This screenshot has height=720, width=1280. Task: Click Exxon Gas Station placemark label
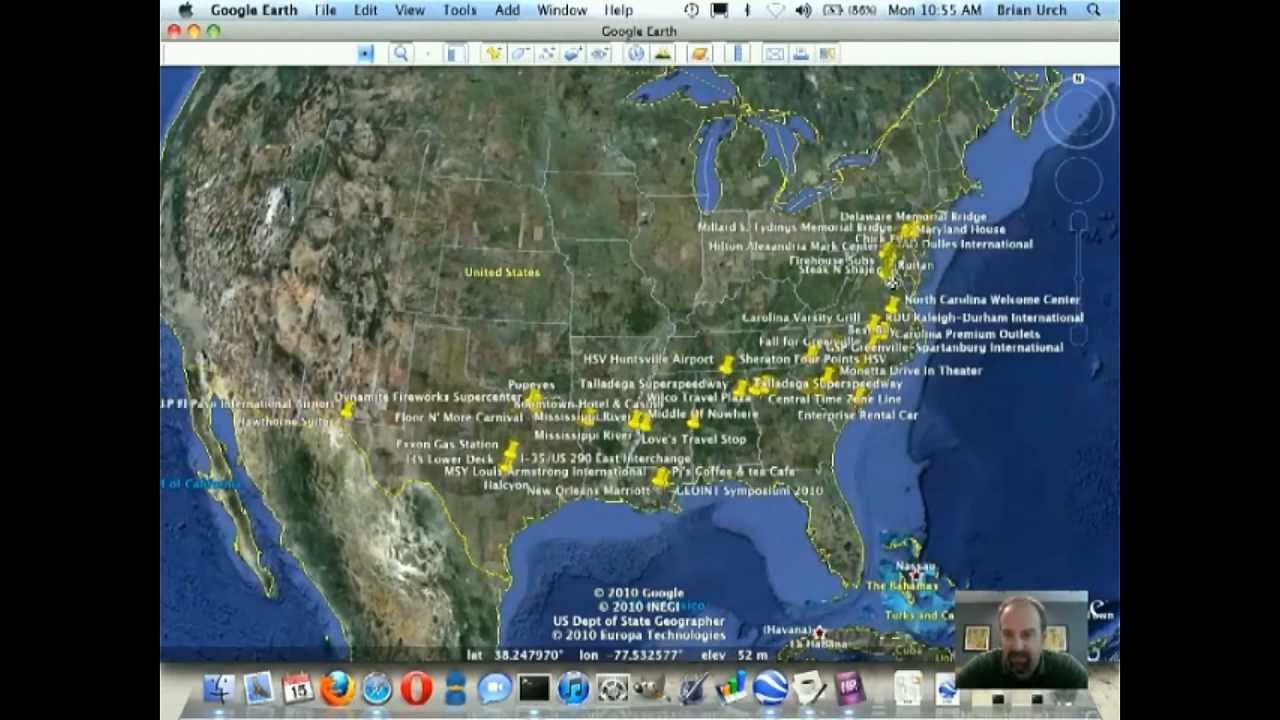(446, 444)
